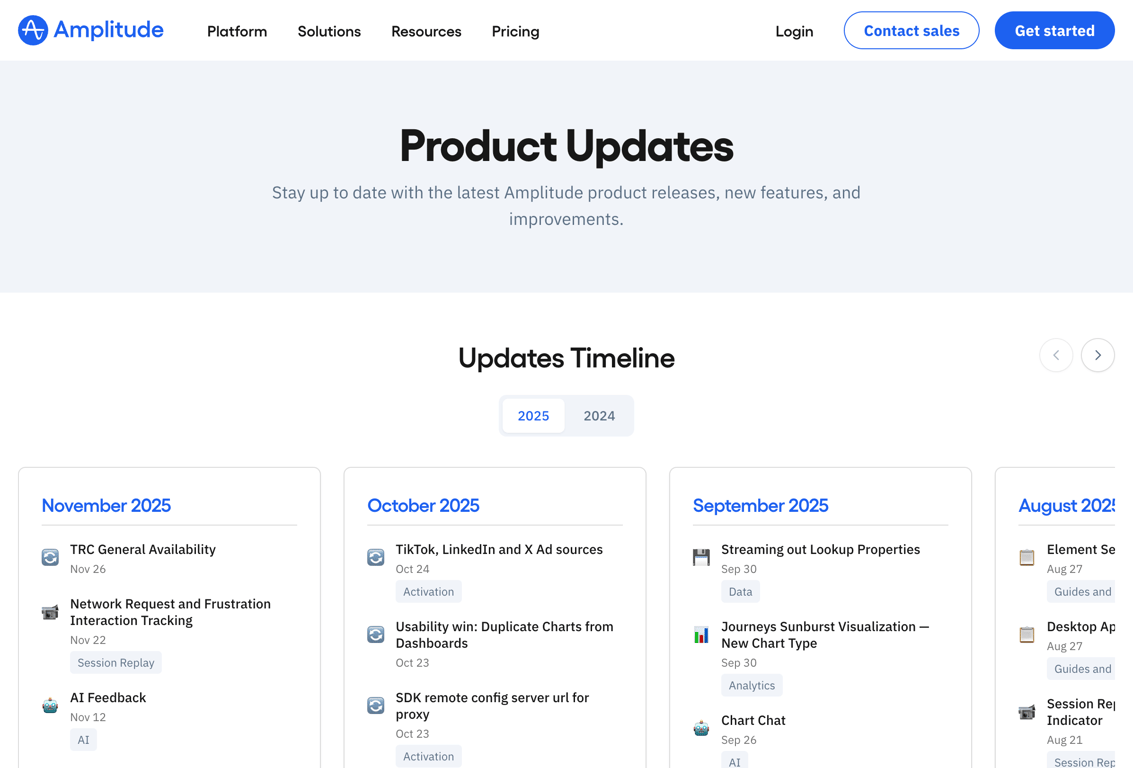Expand the Solutions navigation menu
This screenshot has height=768, width=1133.
tap(329, 31)
